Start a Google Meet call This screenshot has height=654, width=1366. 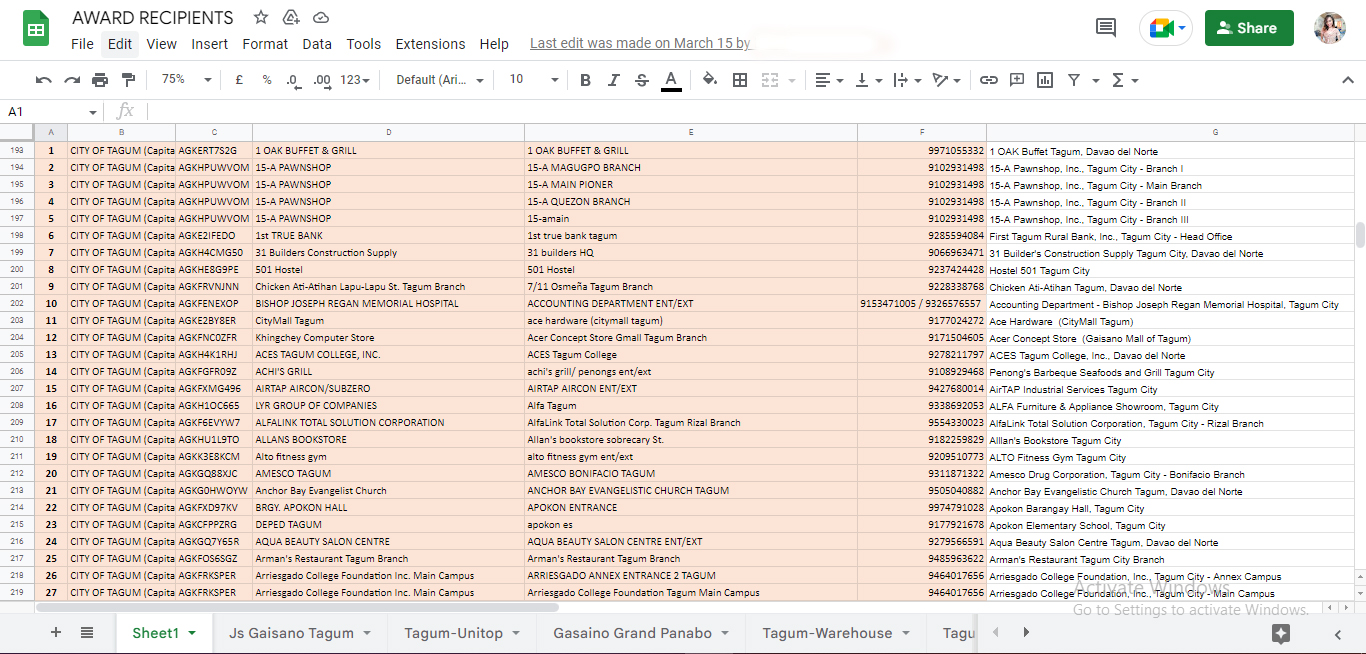pos(1166,28)
